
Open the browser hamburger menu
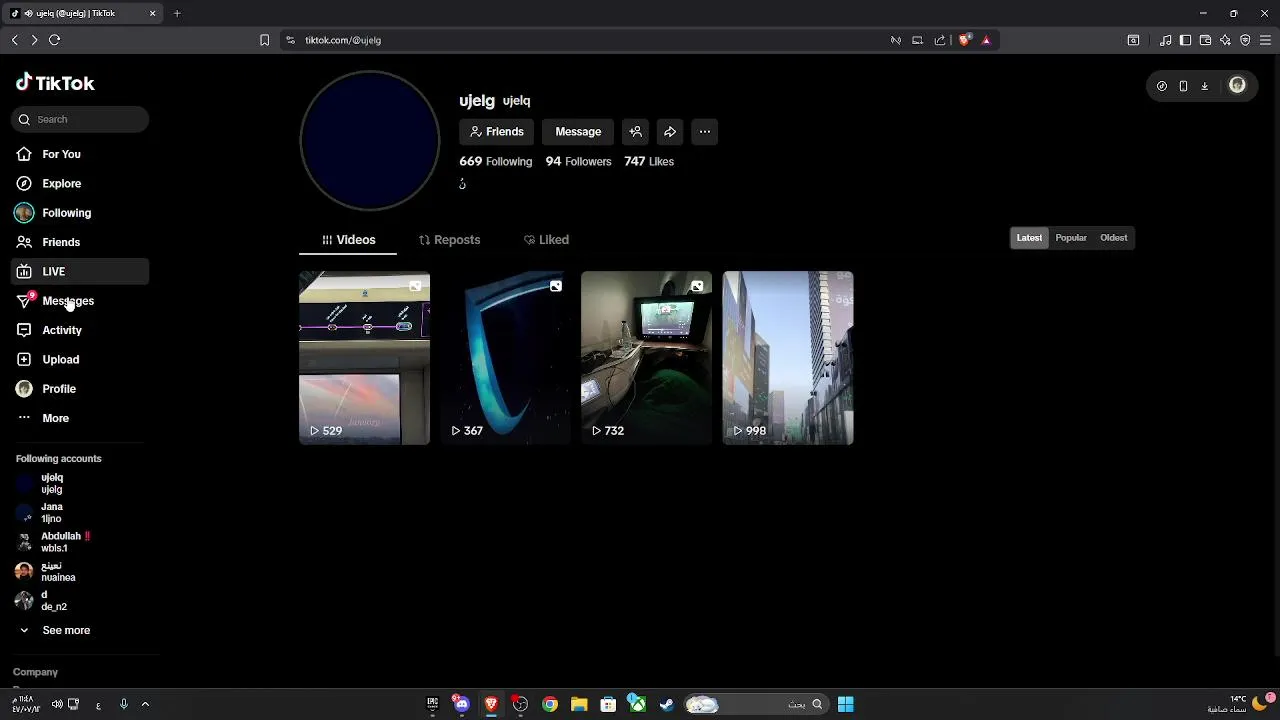click(1265, 40)
